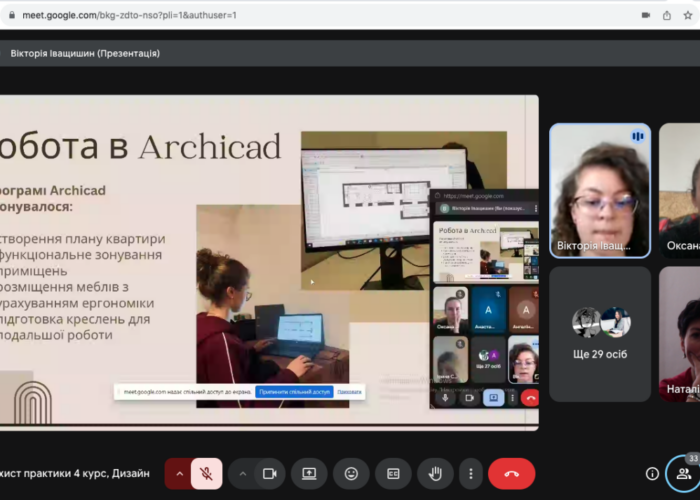Open the meeting details info icon

tap(652, 474)
